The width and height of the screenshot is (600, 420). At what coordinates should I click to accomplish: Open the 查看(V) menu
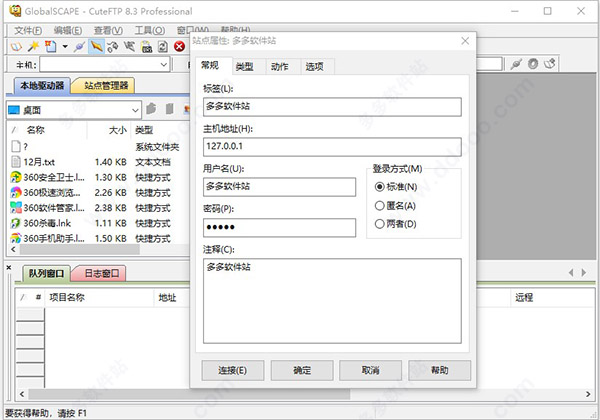pyautogui.click(x=108, y=30)
